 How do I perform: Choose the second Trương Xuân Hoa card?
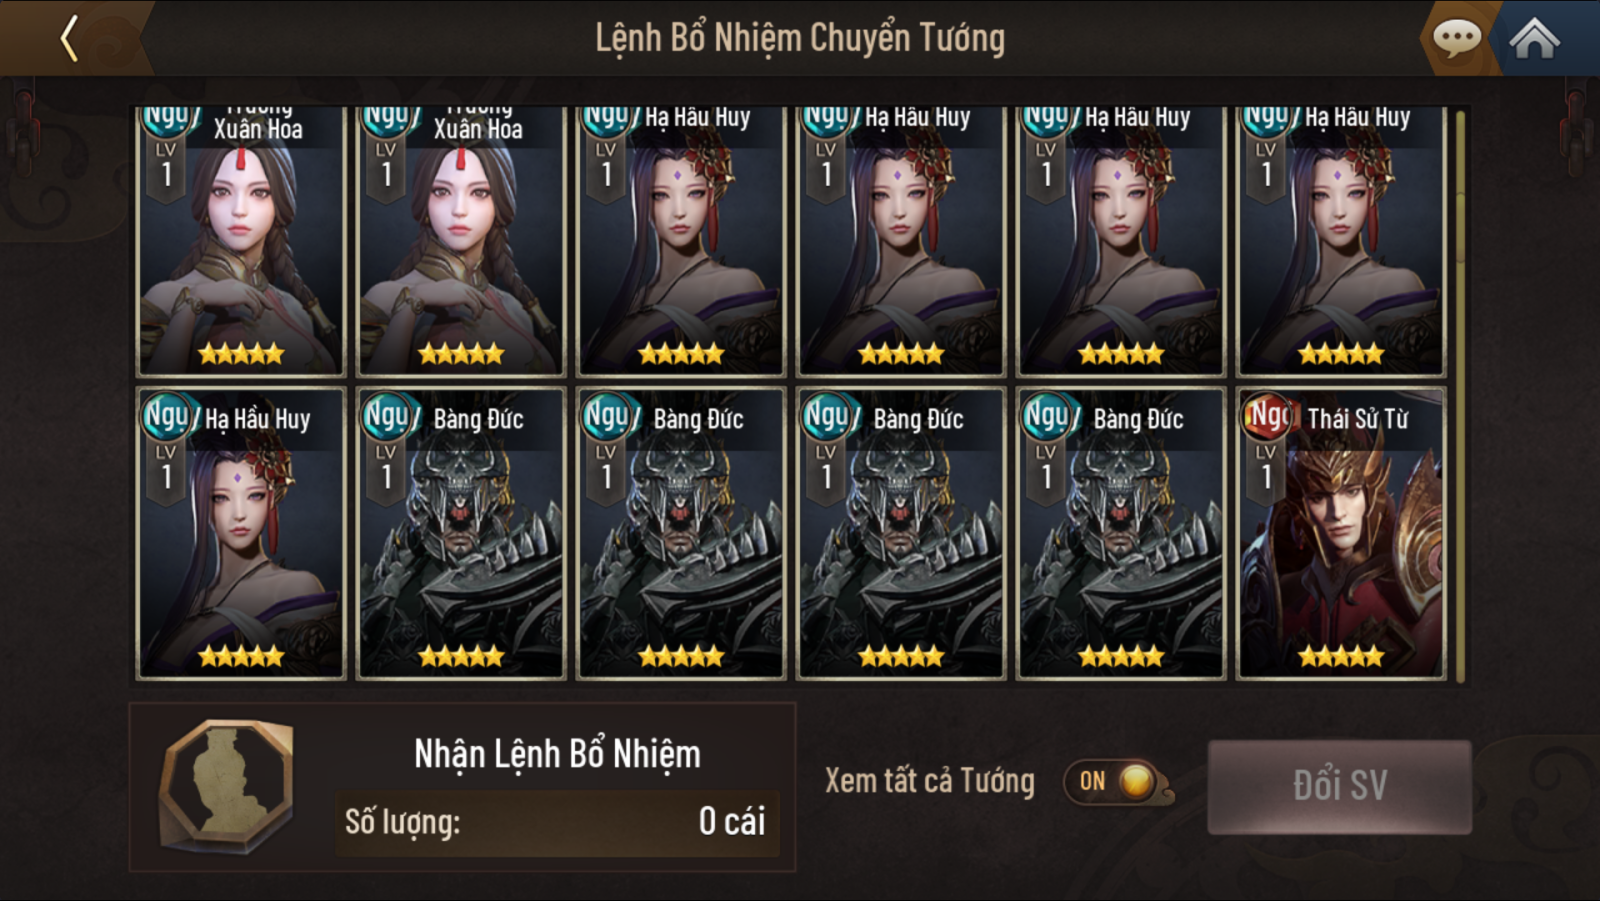(461, 241)
